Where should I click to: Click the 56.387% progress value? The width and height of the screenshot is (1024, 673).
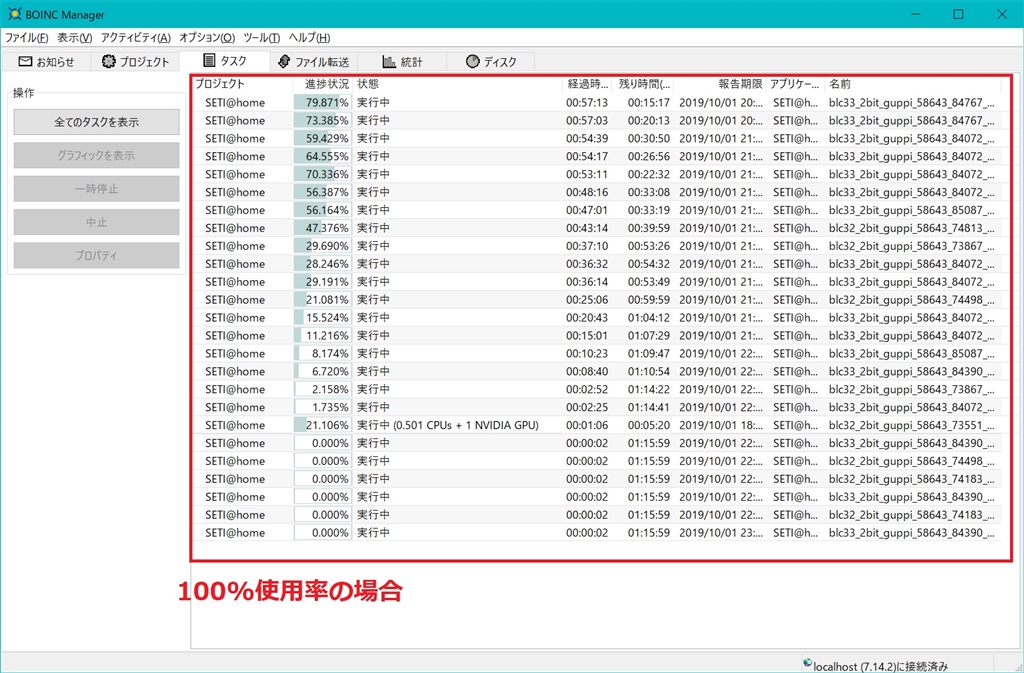click(x=327, y=192)
